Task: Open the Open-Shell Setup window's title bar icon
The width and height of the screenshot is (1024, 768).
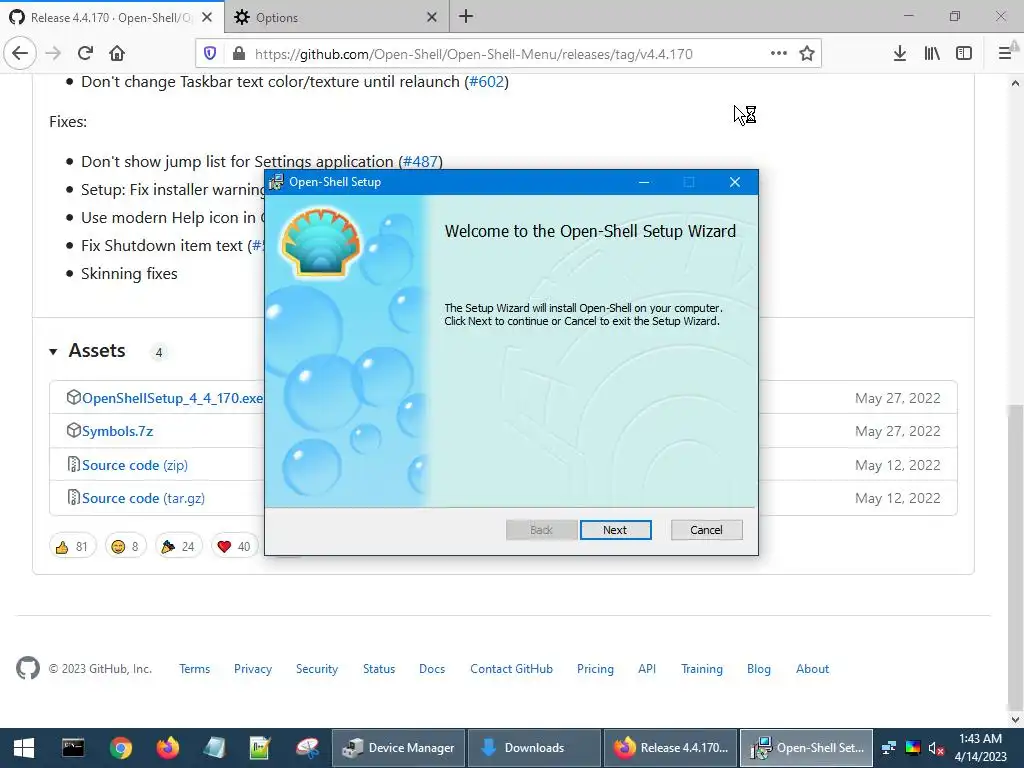Action: 276,182
